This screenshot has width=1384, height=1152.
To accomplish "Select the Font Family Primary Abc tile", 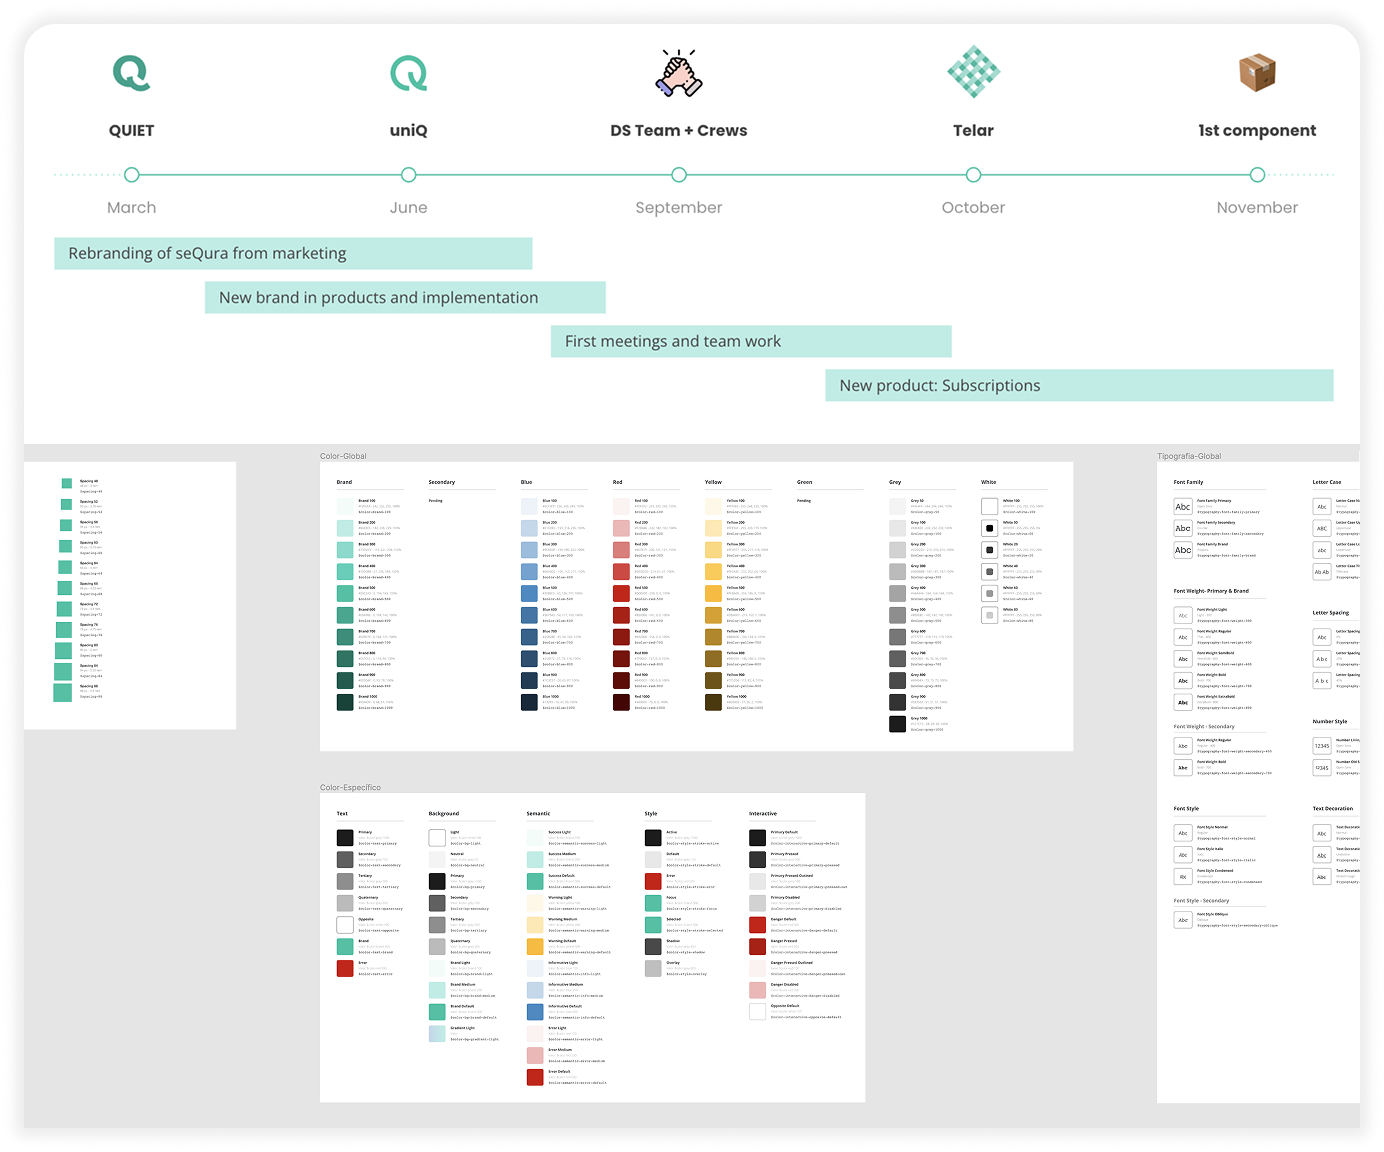I will click(x=1183, y=507).
